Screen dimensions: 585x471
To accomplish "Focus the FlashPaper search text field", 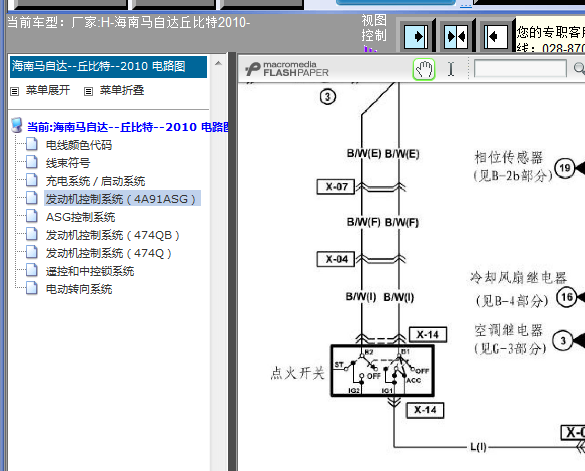I will point(520,69).
